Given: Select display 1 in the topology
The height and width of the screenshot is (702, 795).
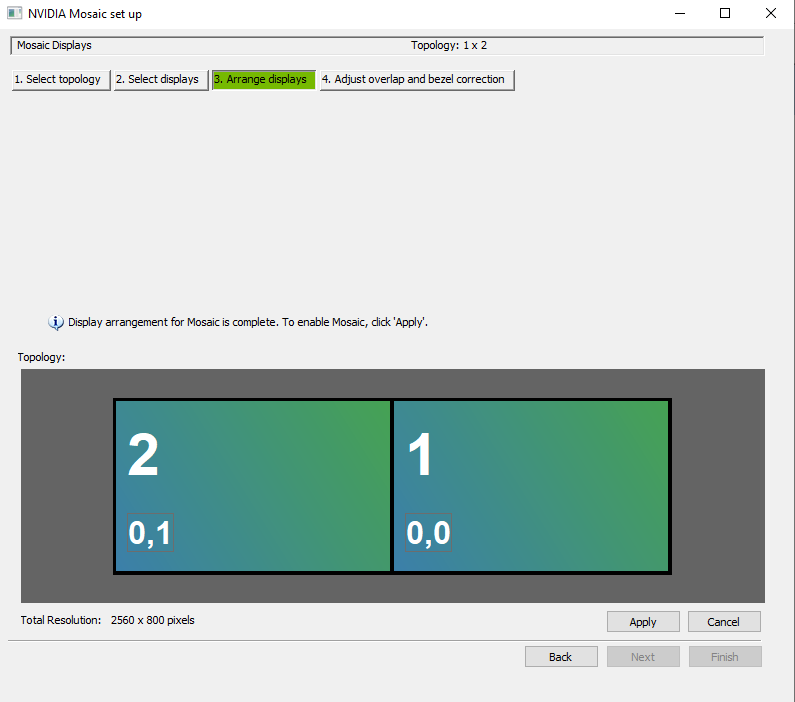Looking at the screenshot, I should pyautogui.click(x=531, y=486).
